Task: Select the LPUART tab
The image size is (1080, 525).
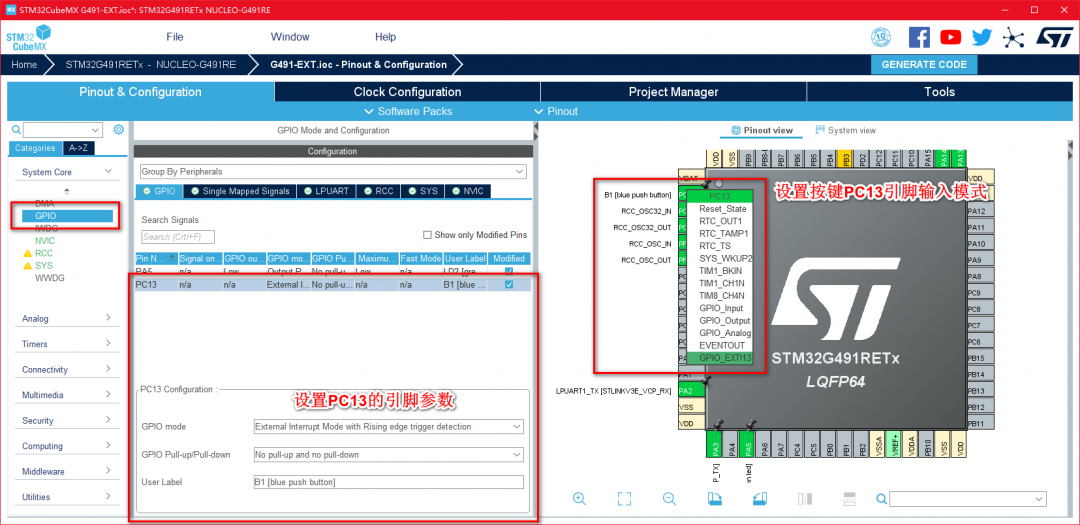Action: tap(328, 191)
